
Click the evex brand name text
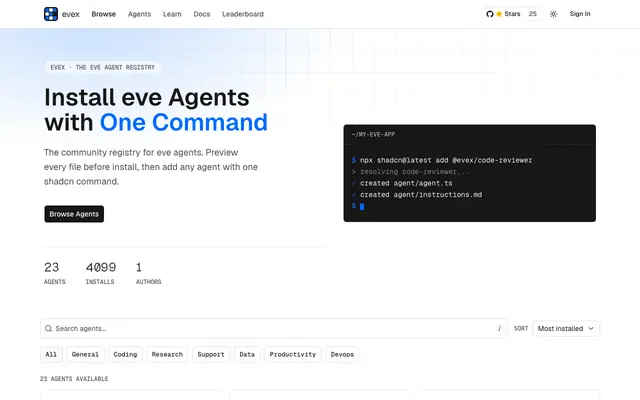(71, 14)
